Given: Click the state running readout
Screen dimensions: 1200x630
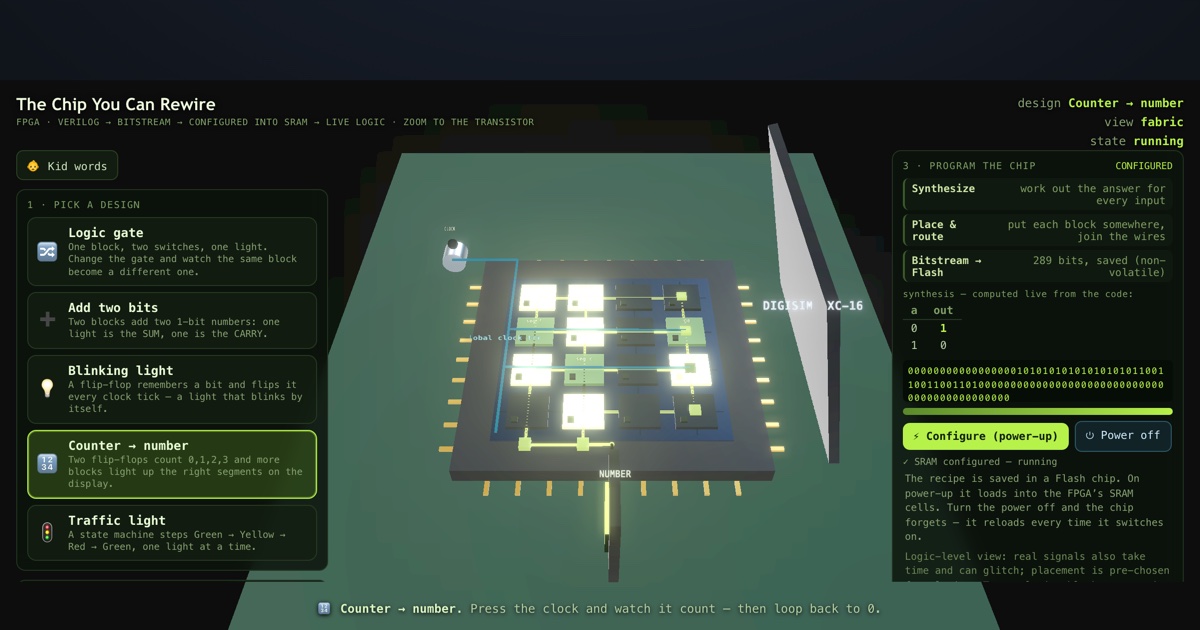Looking at the screenshot, I should pos(1137,141).
